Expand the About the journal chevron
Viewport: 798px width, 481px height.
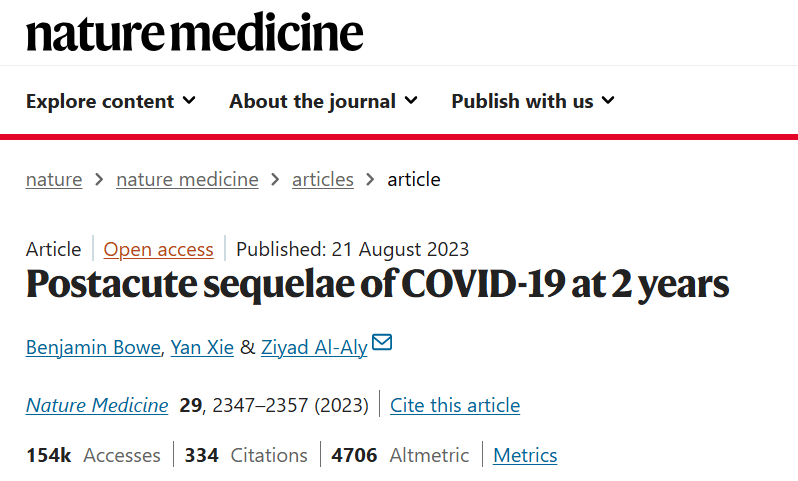(x=411, y=101)
